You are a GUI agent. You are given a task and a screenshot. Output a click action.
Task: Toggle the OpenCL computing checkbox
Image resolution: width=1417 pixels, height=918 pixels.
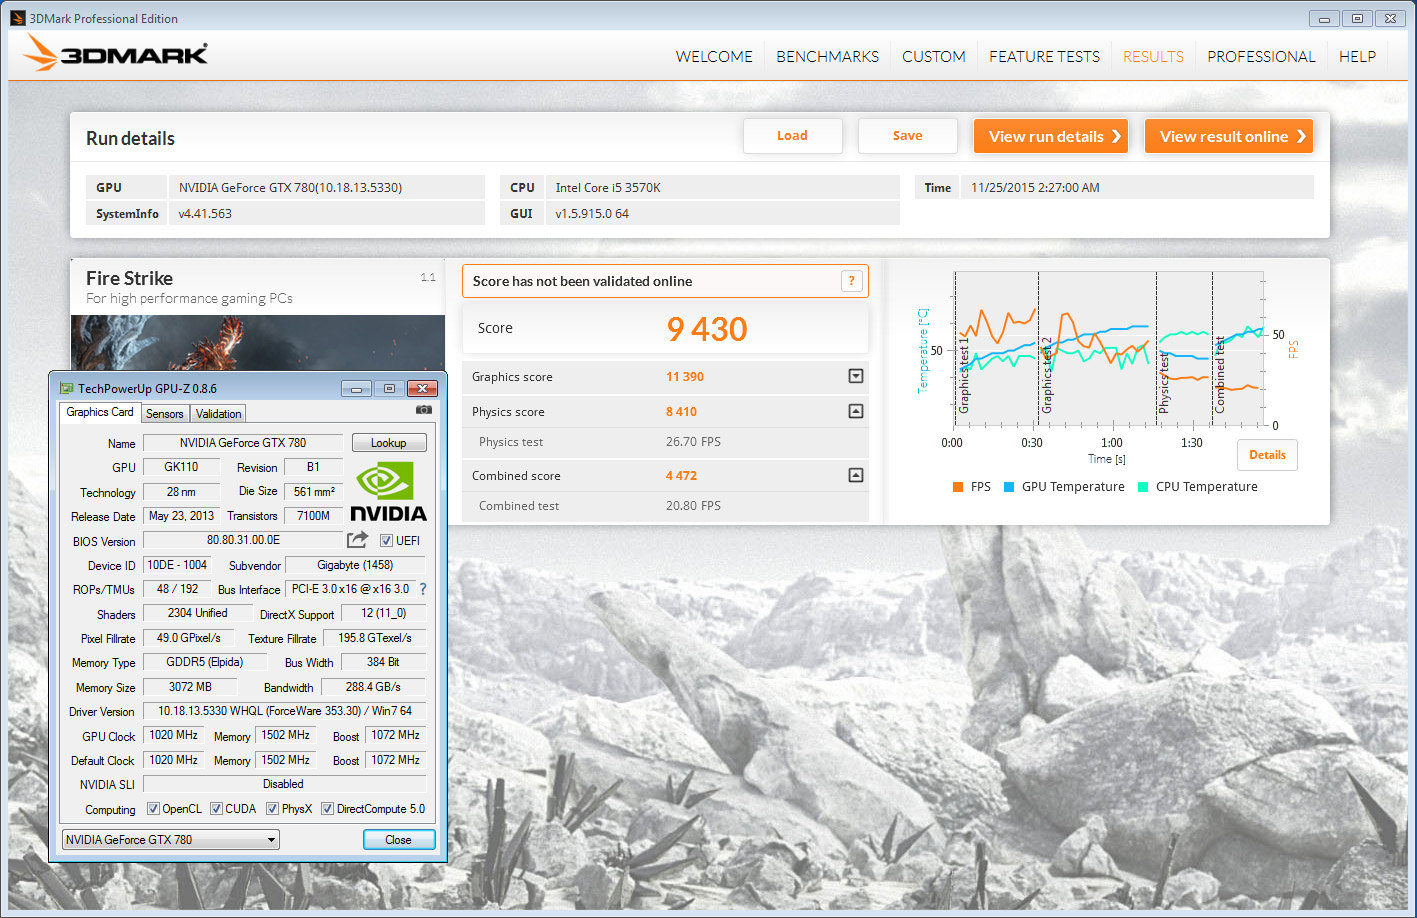tap(153, 809)
